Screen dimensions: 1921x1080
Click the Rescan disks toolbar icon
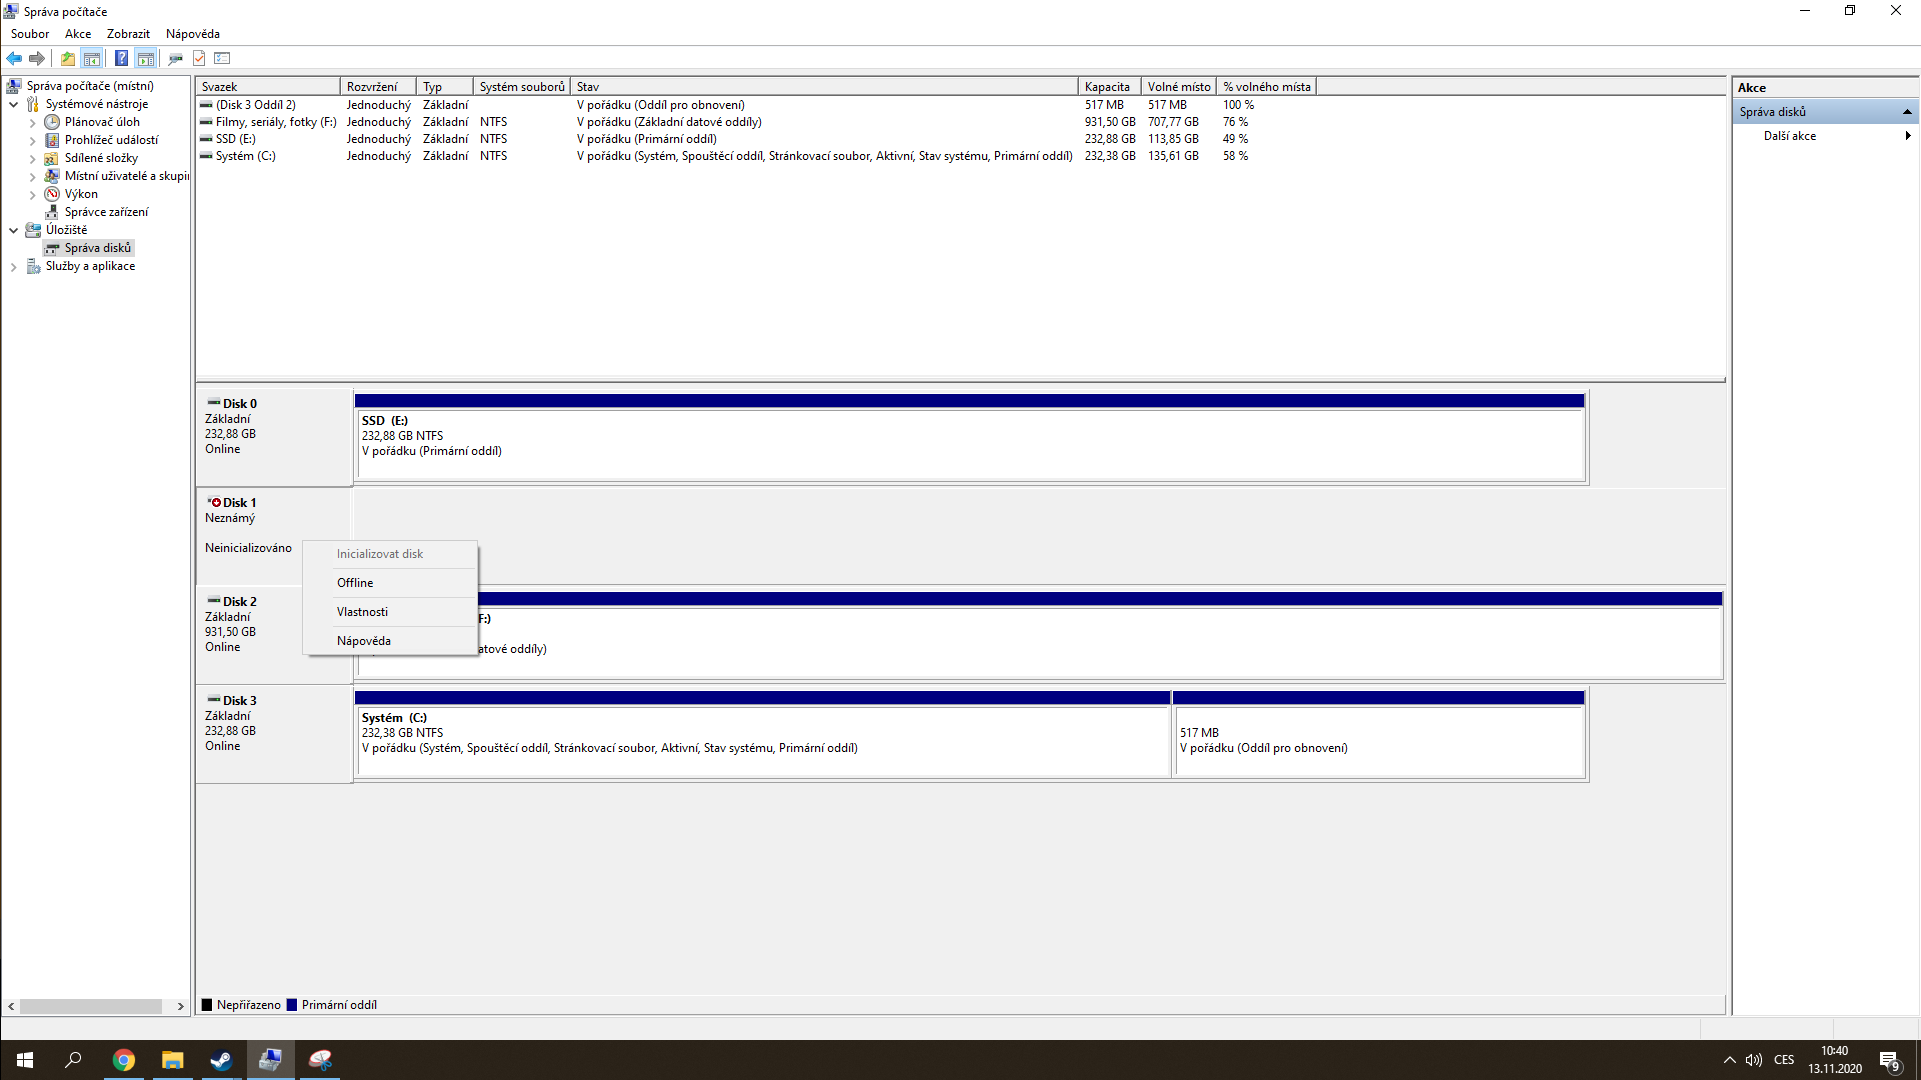click(x=176, y=58)
